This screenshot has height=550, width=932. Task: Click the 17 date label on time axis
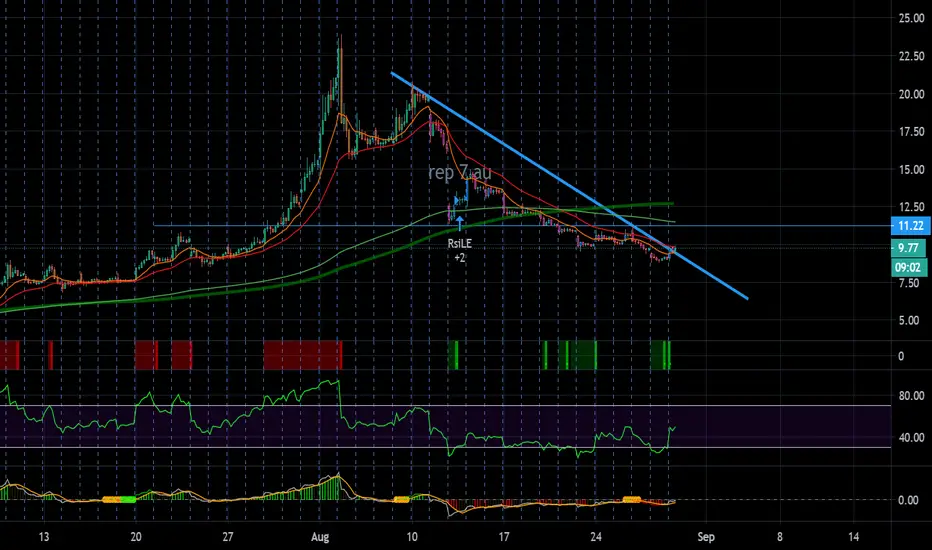[x=503, y=537]
